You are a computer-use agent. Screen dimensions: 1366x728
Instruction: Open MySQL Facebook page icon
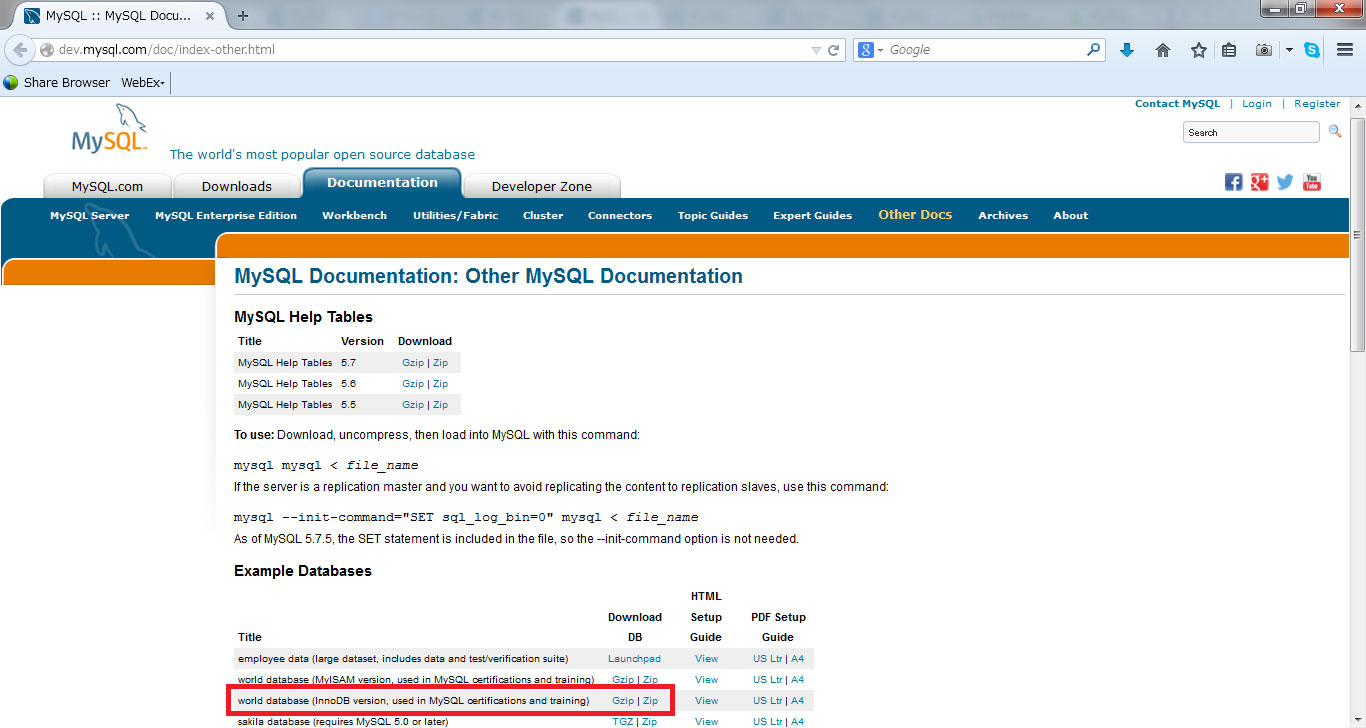[x=1233, y=182]
